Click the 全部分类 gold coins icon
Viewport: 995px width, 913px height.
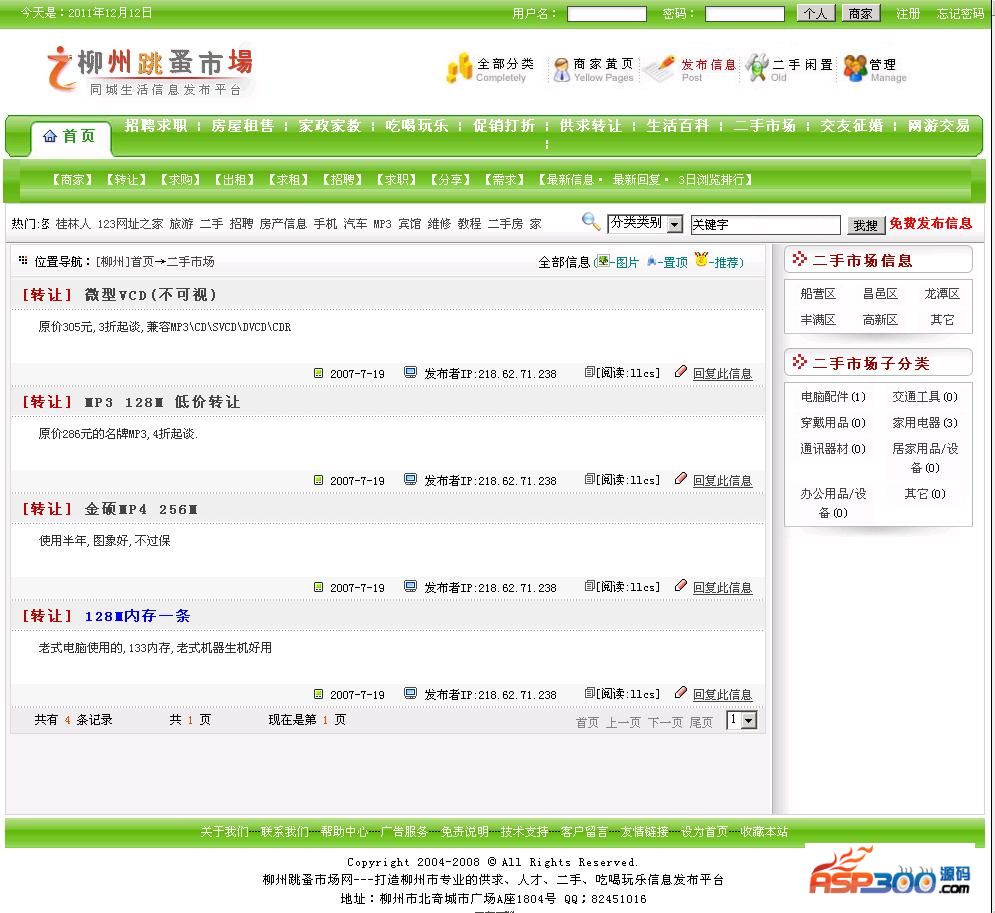point(459,68)
